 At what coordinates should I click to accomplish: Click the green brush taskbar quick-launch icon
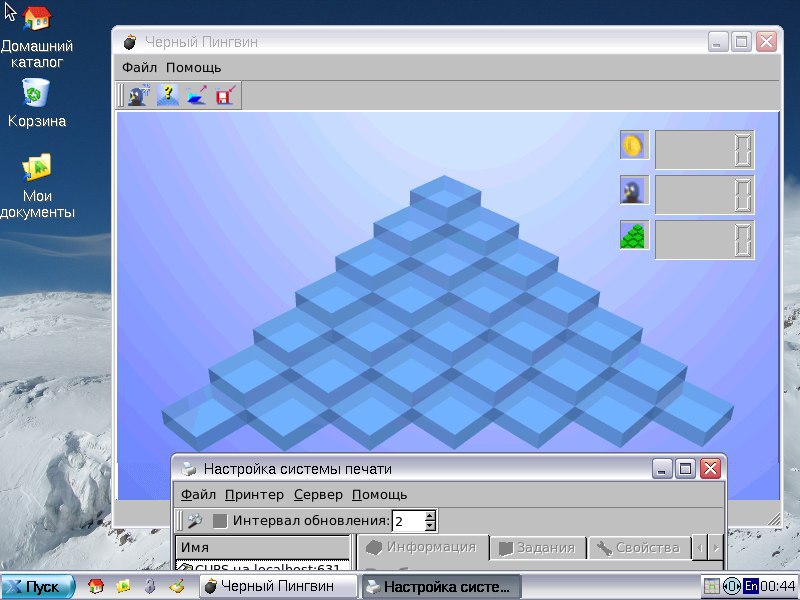point(177,586)
